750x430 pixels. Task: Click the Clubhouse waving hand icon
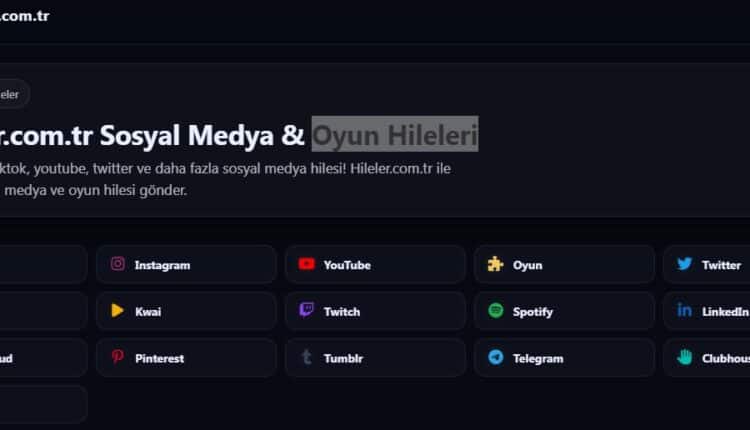pyautogui.click(x=684, y=357)
